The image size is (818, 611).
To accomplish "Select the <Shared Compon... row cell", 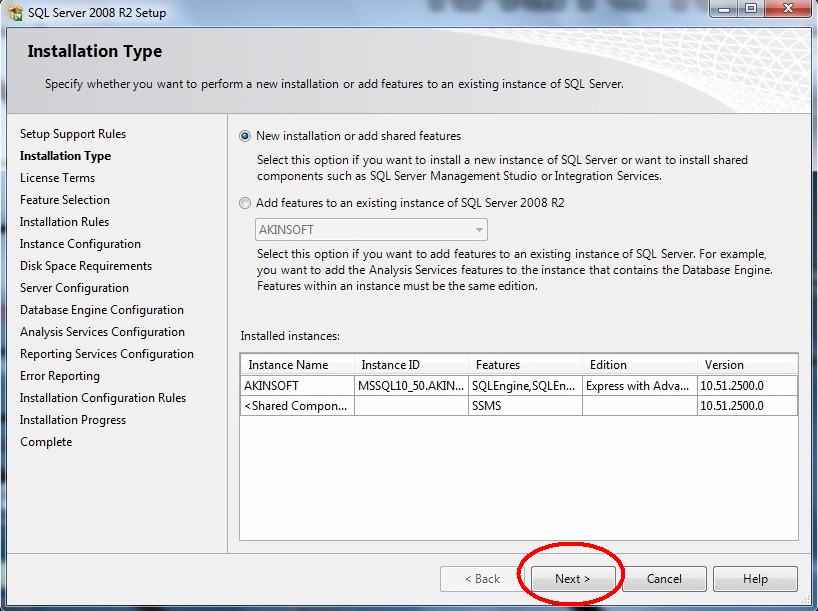I will pos(297,406).
